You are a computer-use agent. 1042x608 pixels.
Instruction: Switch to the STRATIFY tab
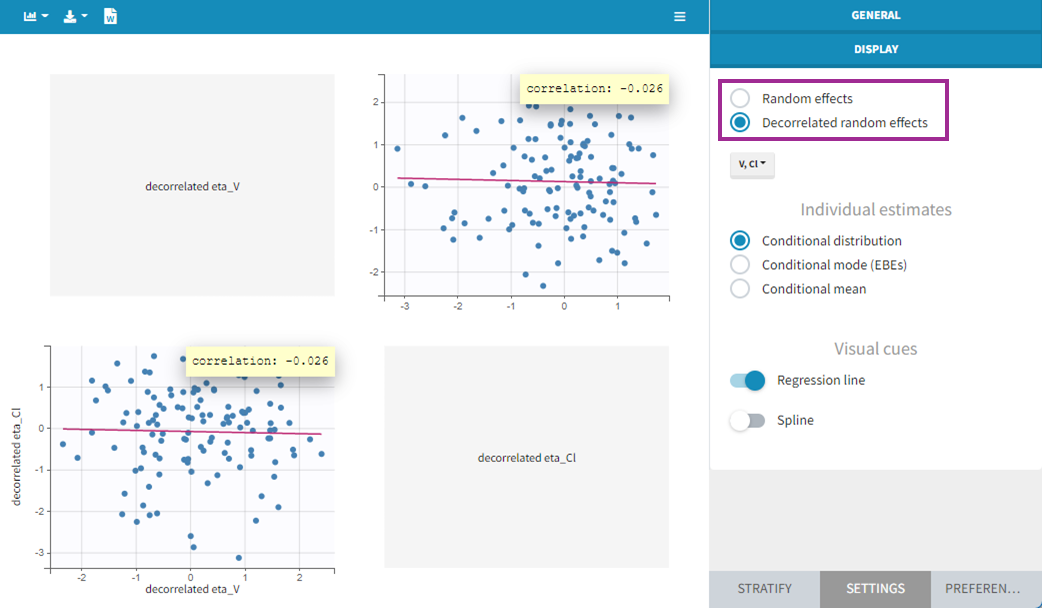tap(764, 589)
